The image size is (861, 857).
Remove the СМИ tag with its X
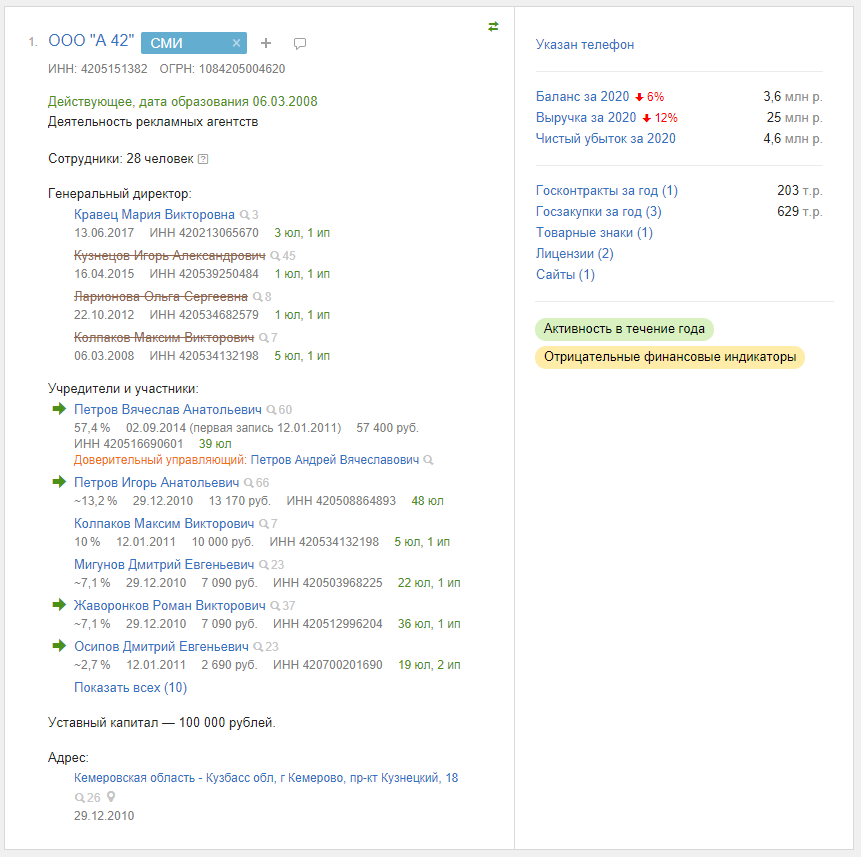[236, 43]
